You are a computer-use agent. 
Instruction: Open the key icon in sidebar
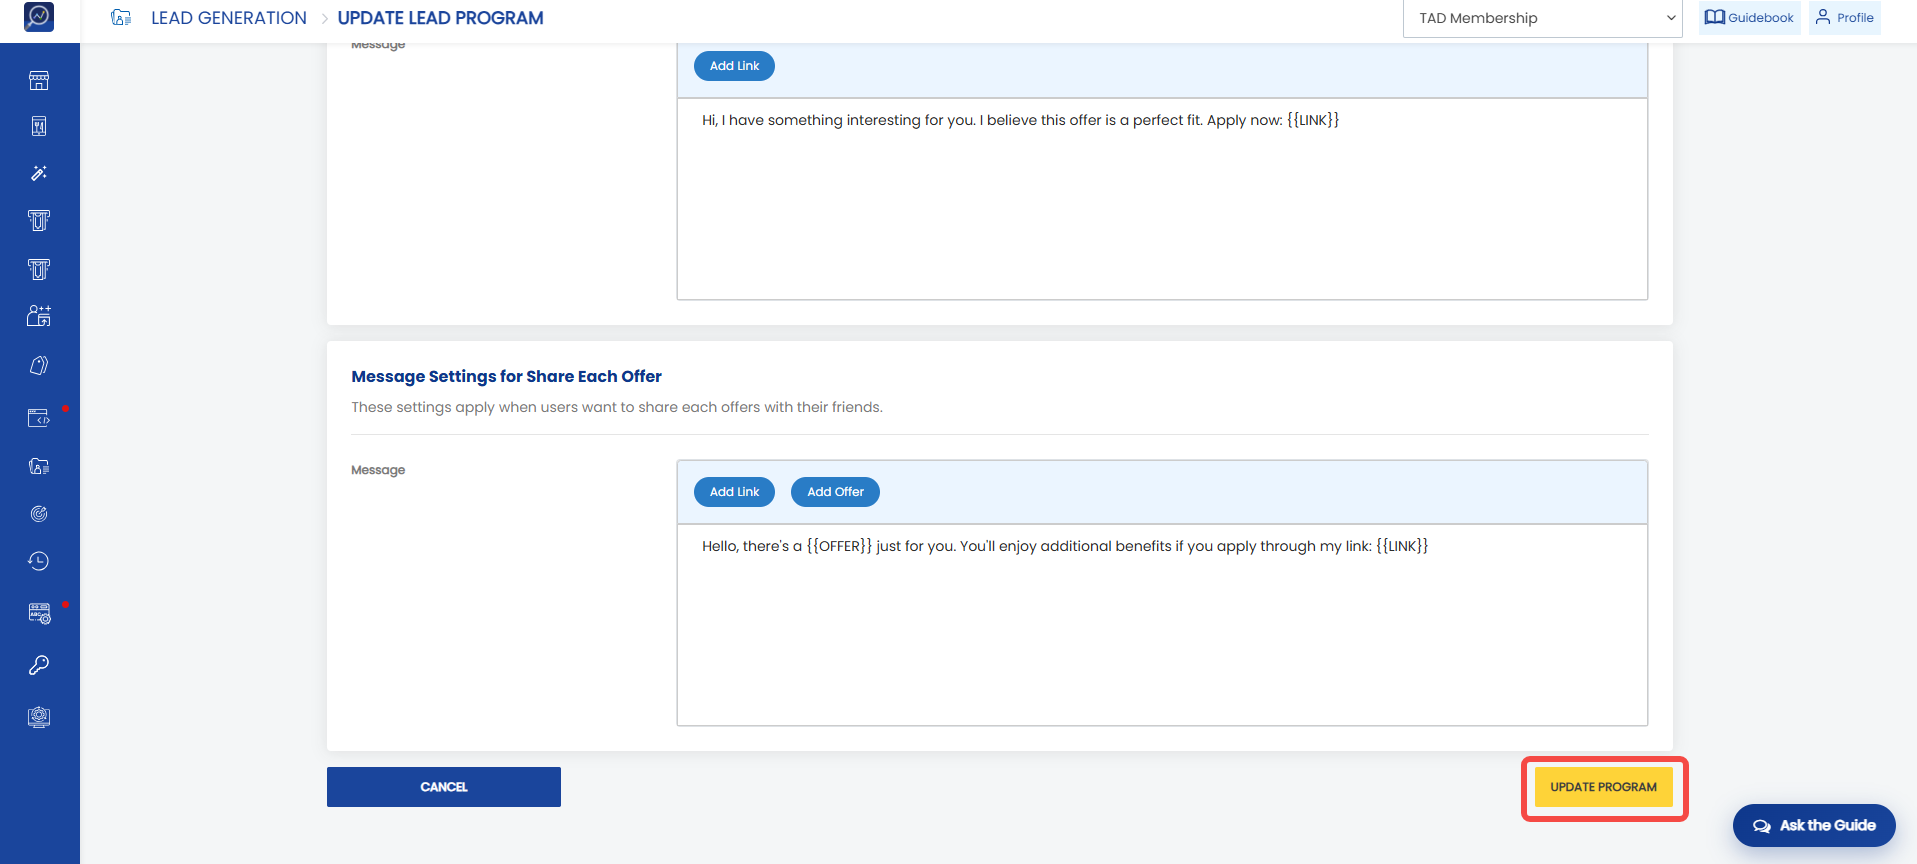39,665
